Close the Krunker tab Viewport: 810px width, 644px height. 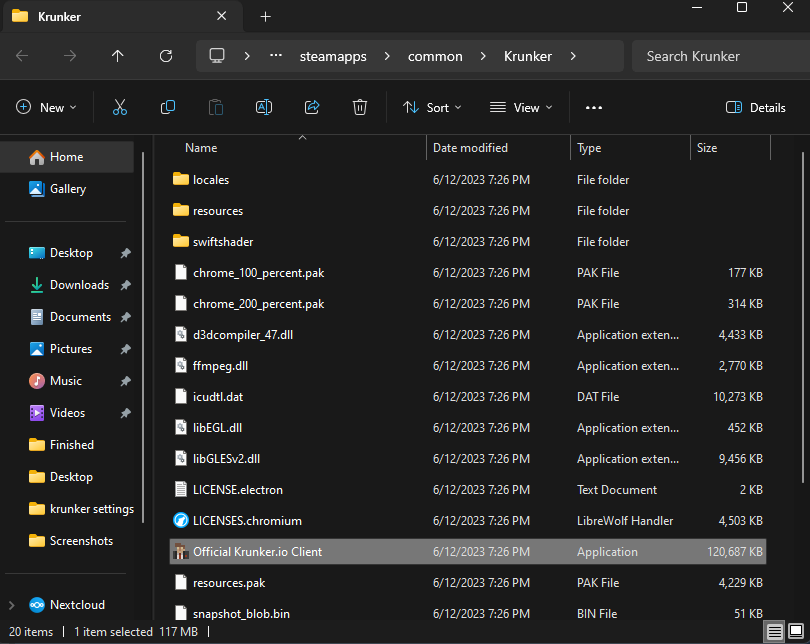(222, 16)
